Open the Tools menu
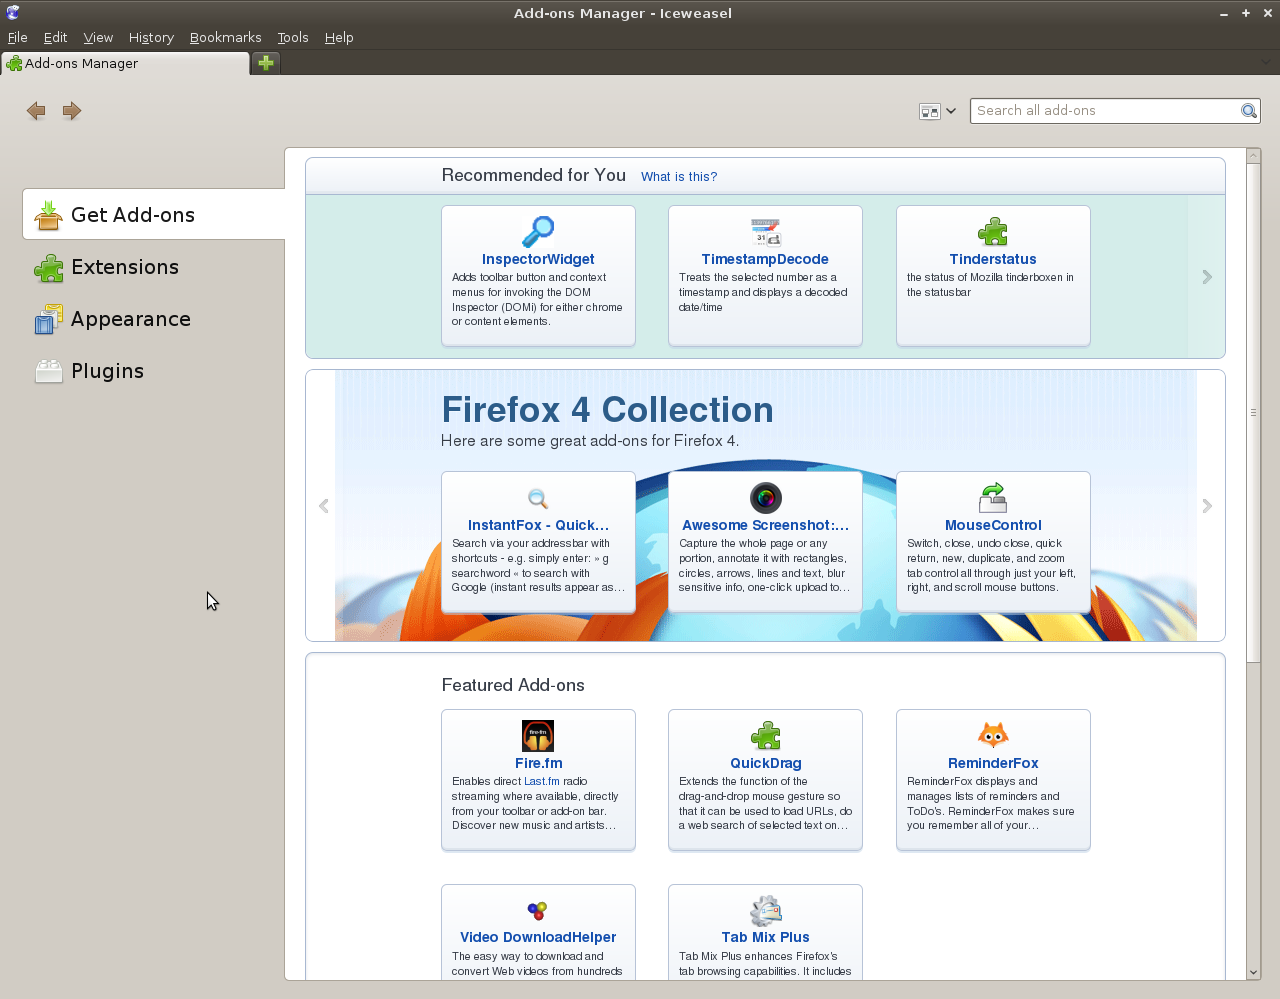This screenshot has width=1280, height=999. (x=293, y=37)
